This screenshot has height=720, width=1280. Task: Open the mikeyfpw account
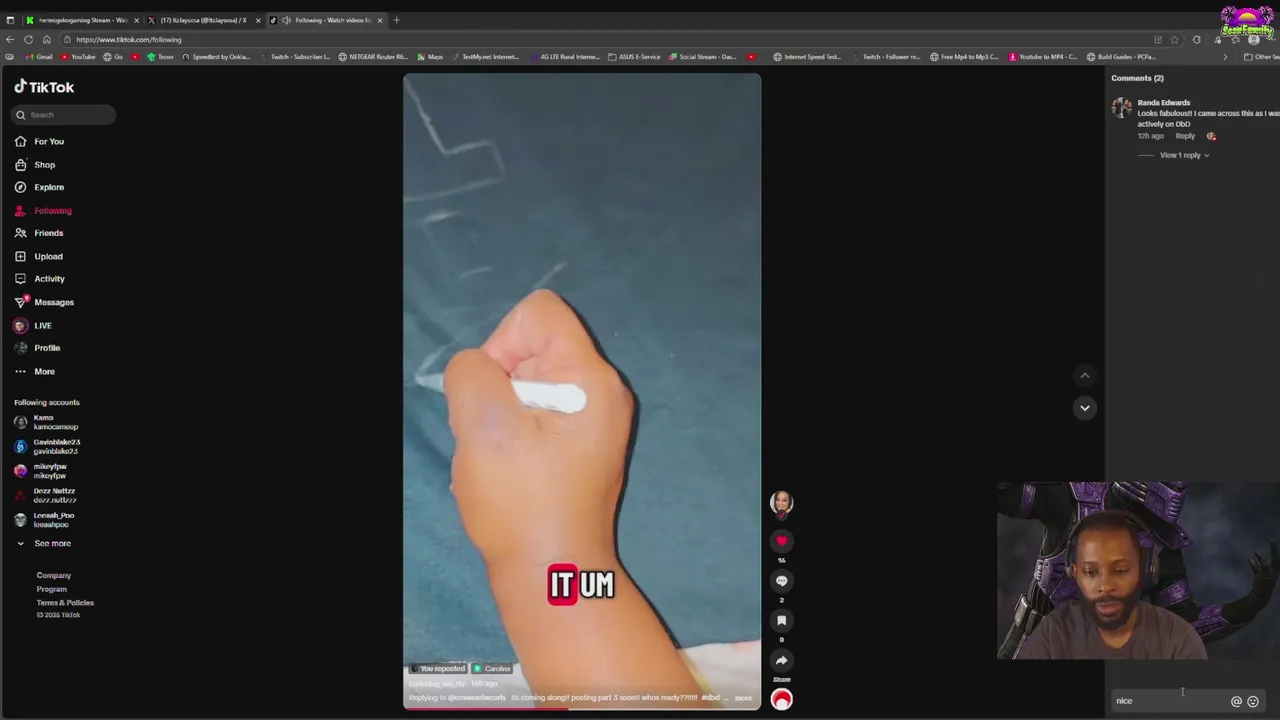click(41, 471)
